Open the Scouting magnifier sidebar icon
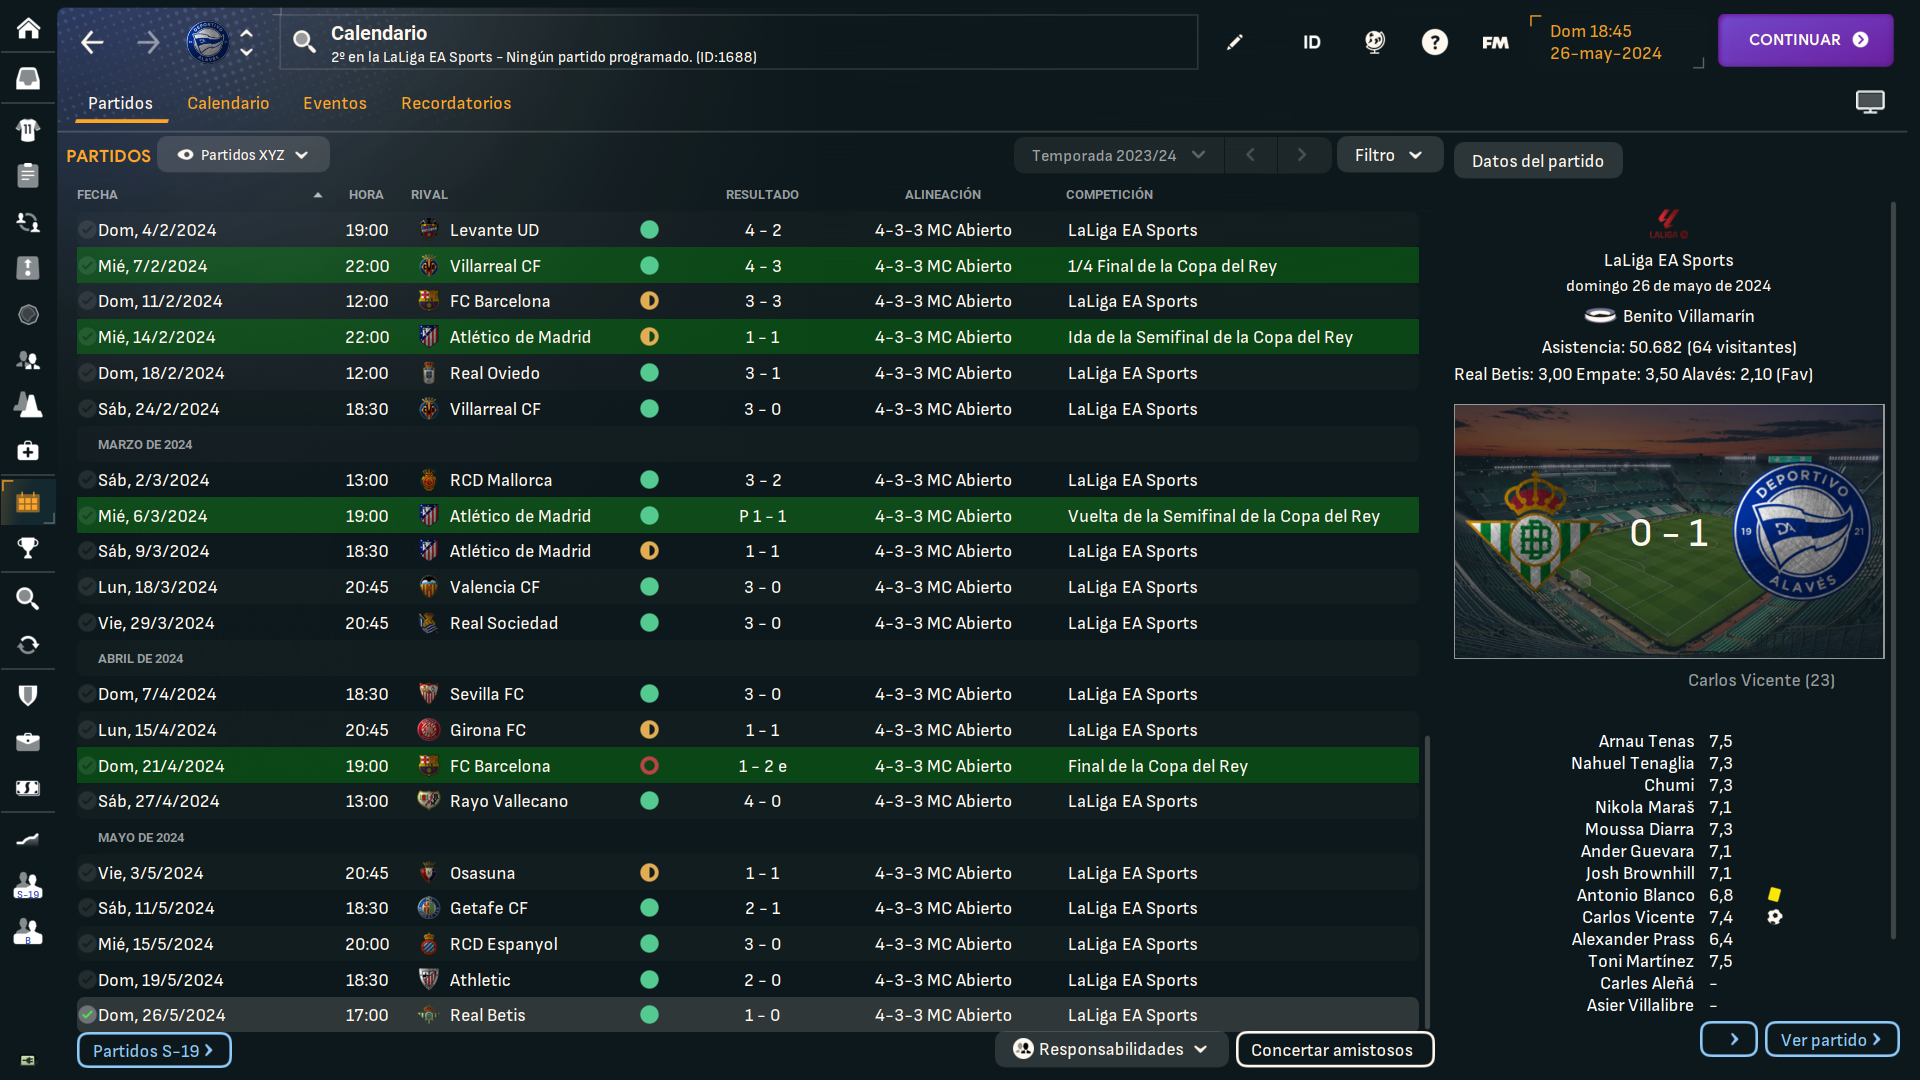Screen dimensions: 1920x1080 (28, 598)
